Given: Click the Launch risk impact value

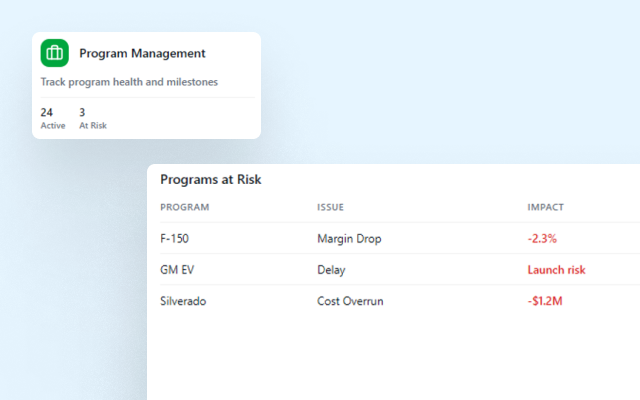Looking at the screenshot, I should [x=556, y=270].
